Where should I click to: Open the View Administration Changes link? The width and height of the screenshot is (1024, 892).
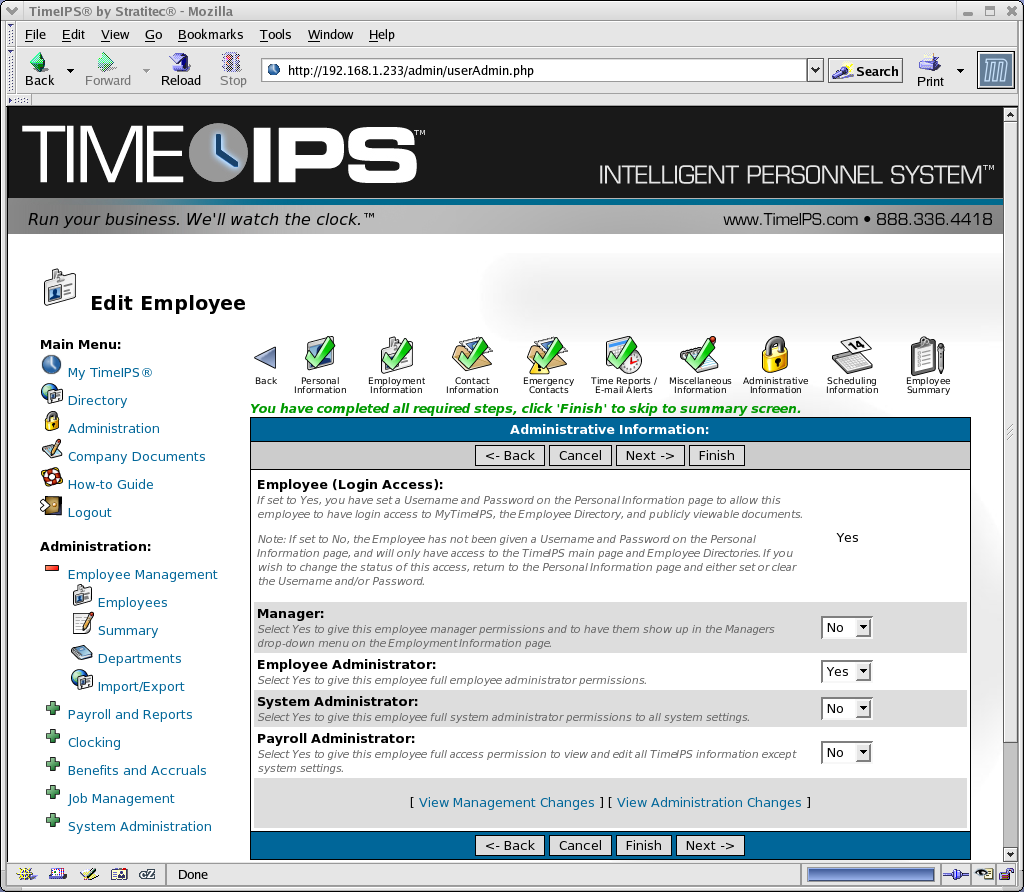[709, 802]
